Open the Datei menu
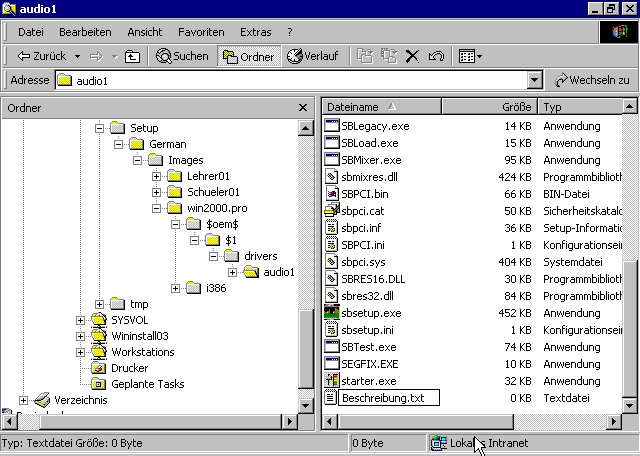Image resolution: width=640 pixels, height=456 pixels. 31,32
